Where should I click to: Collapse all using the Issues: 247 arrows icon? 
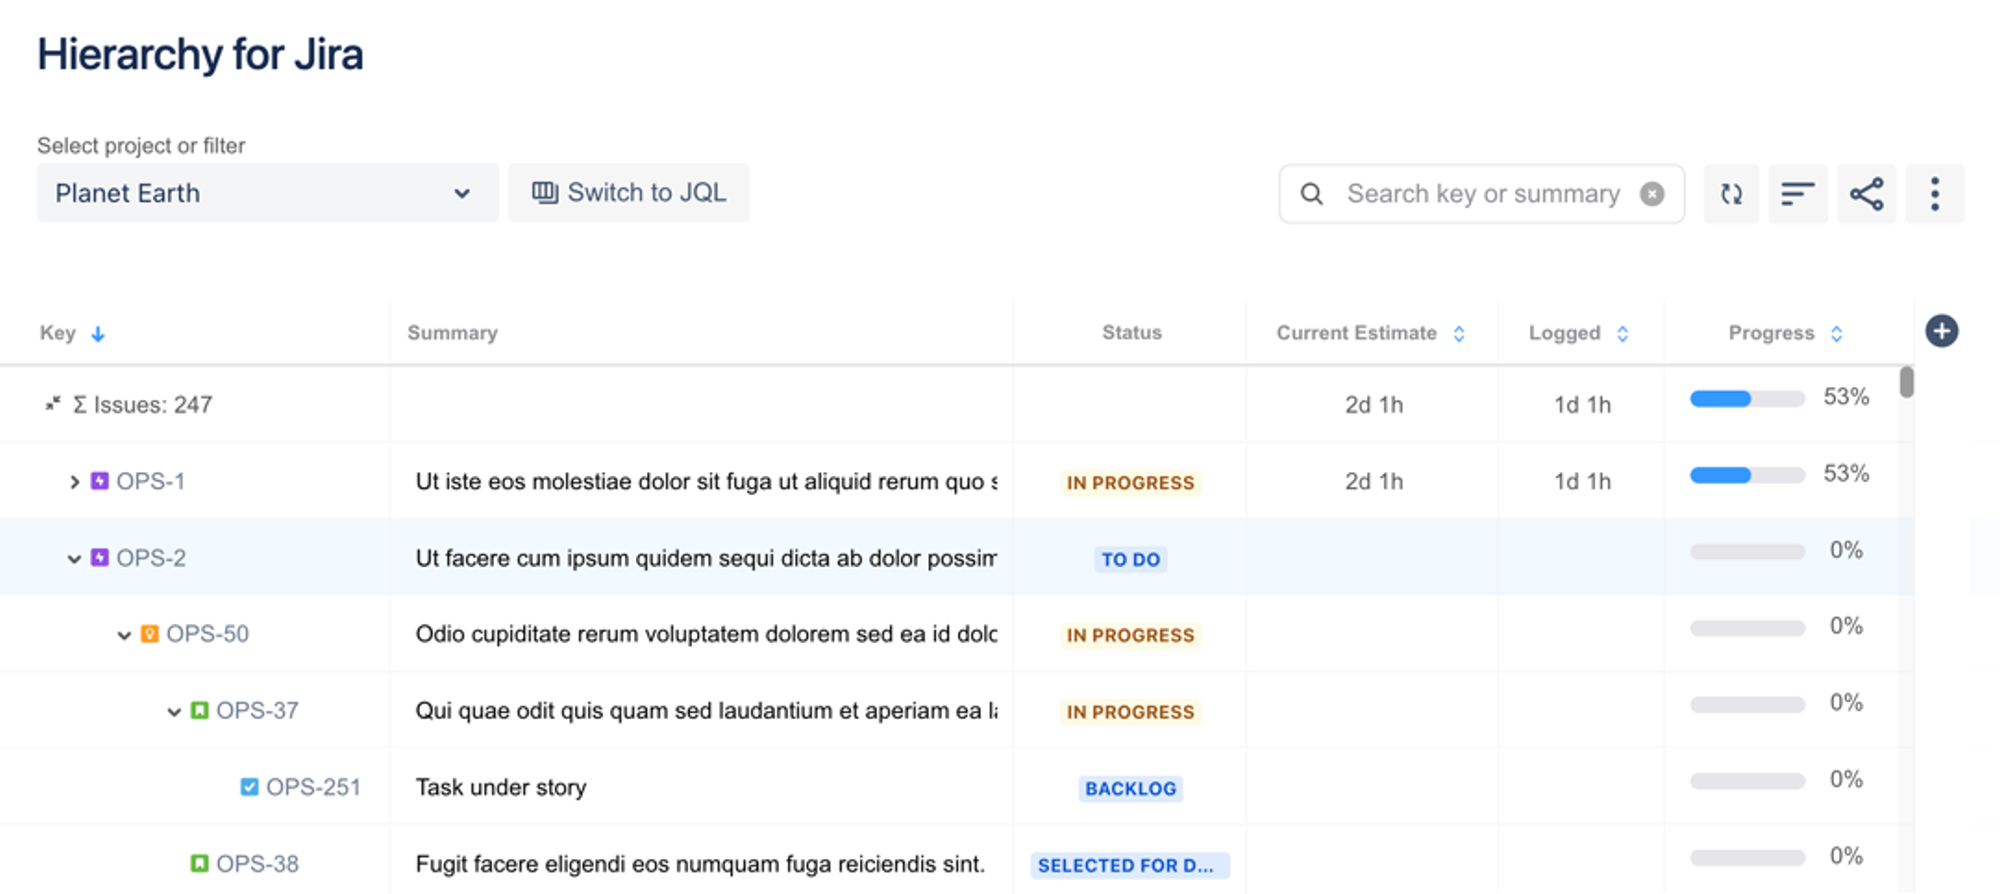(53, 404)
